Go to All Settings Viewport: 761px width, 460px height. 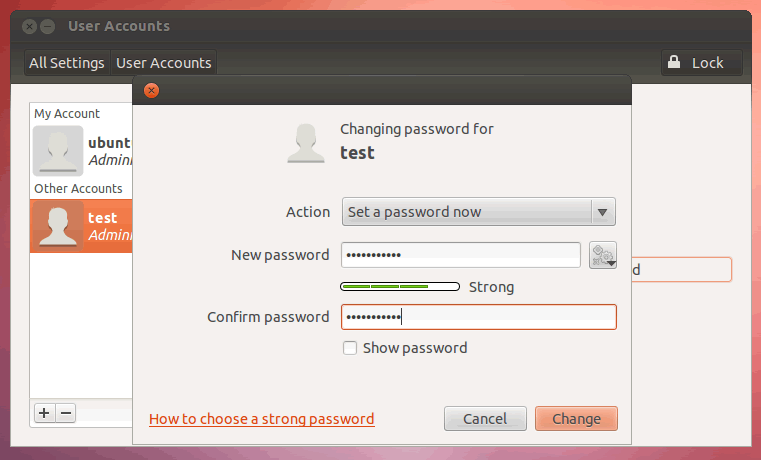[67, 63]
